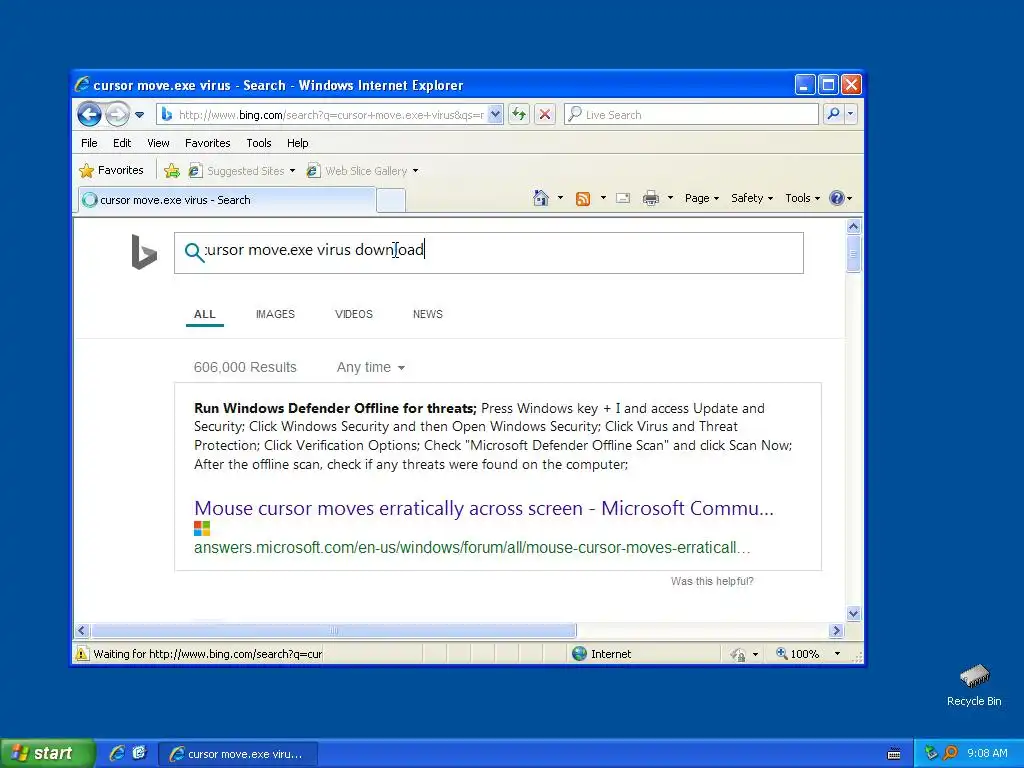This screenshot has height=768, width=1024.
Task: Open the command bar Tools menu
Action: [802, 198]
